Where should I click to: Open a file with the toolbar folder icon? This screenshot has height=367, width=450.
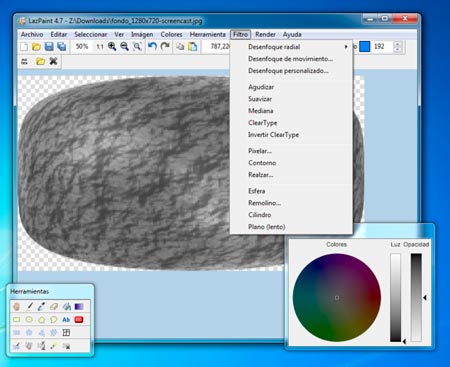(x=36, y=47)
